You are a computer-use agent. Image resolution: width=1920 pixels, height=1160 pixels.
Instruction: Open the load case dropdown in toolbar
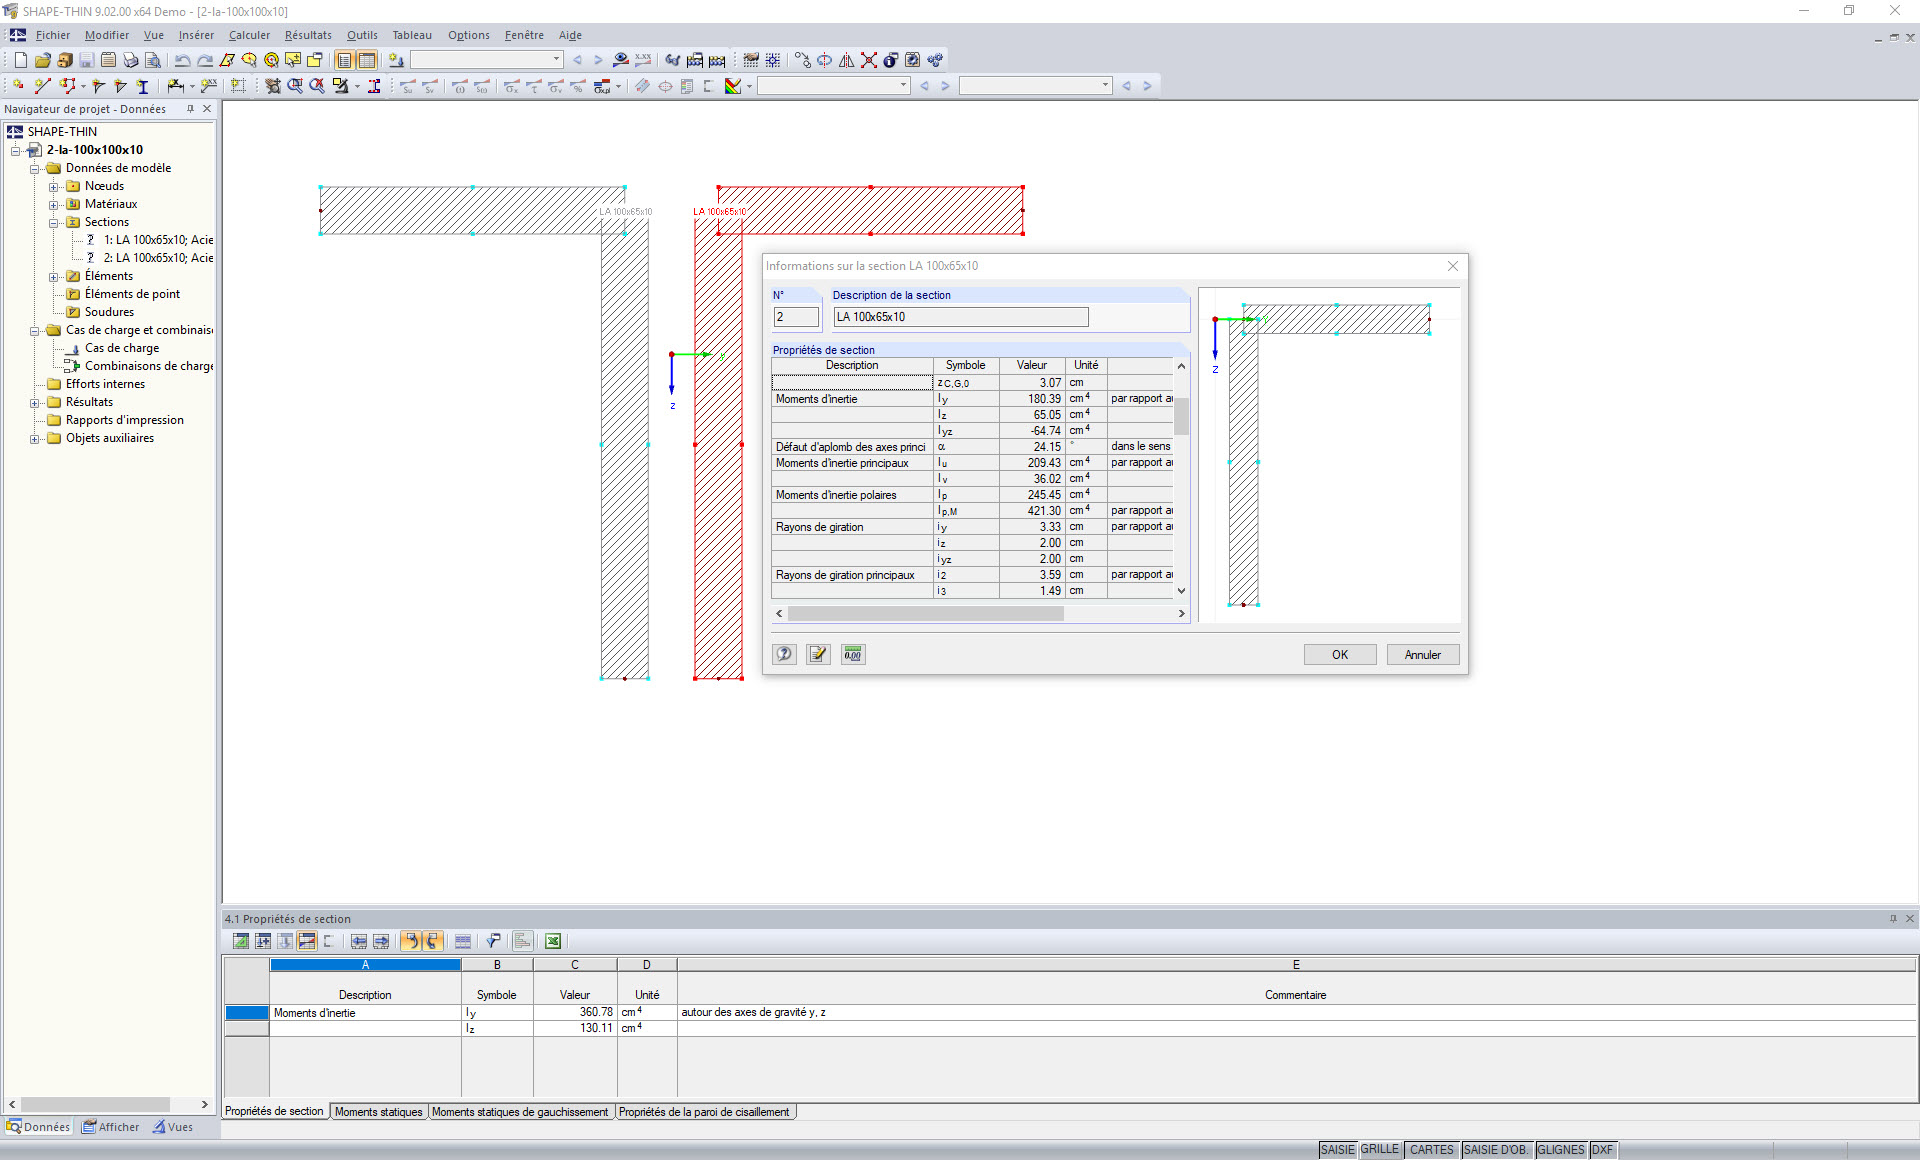(556, 60)
